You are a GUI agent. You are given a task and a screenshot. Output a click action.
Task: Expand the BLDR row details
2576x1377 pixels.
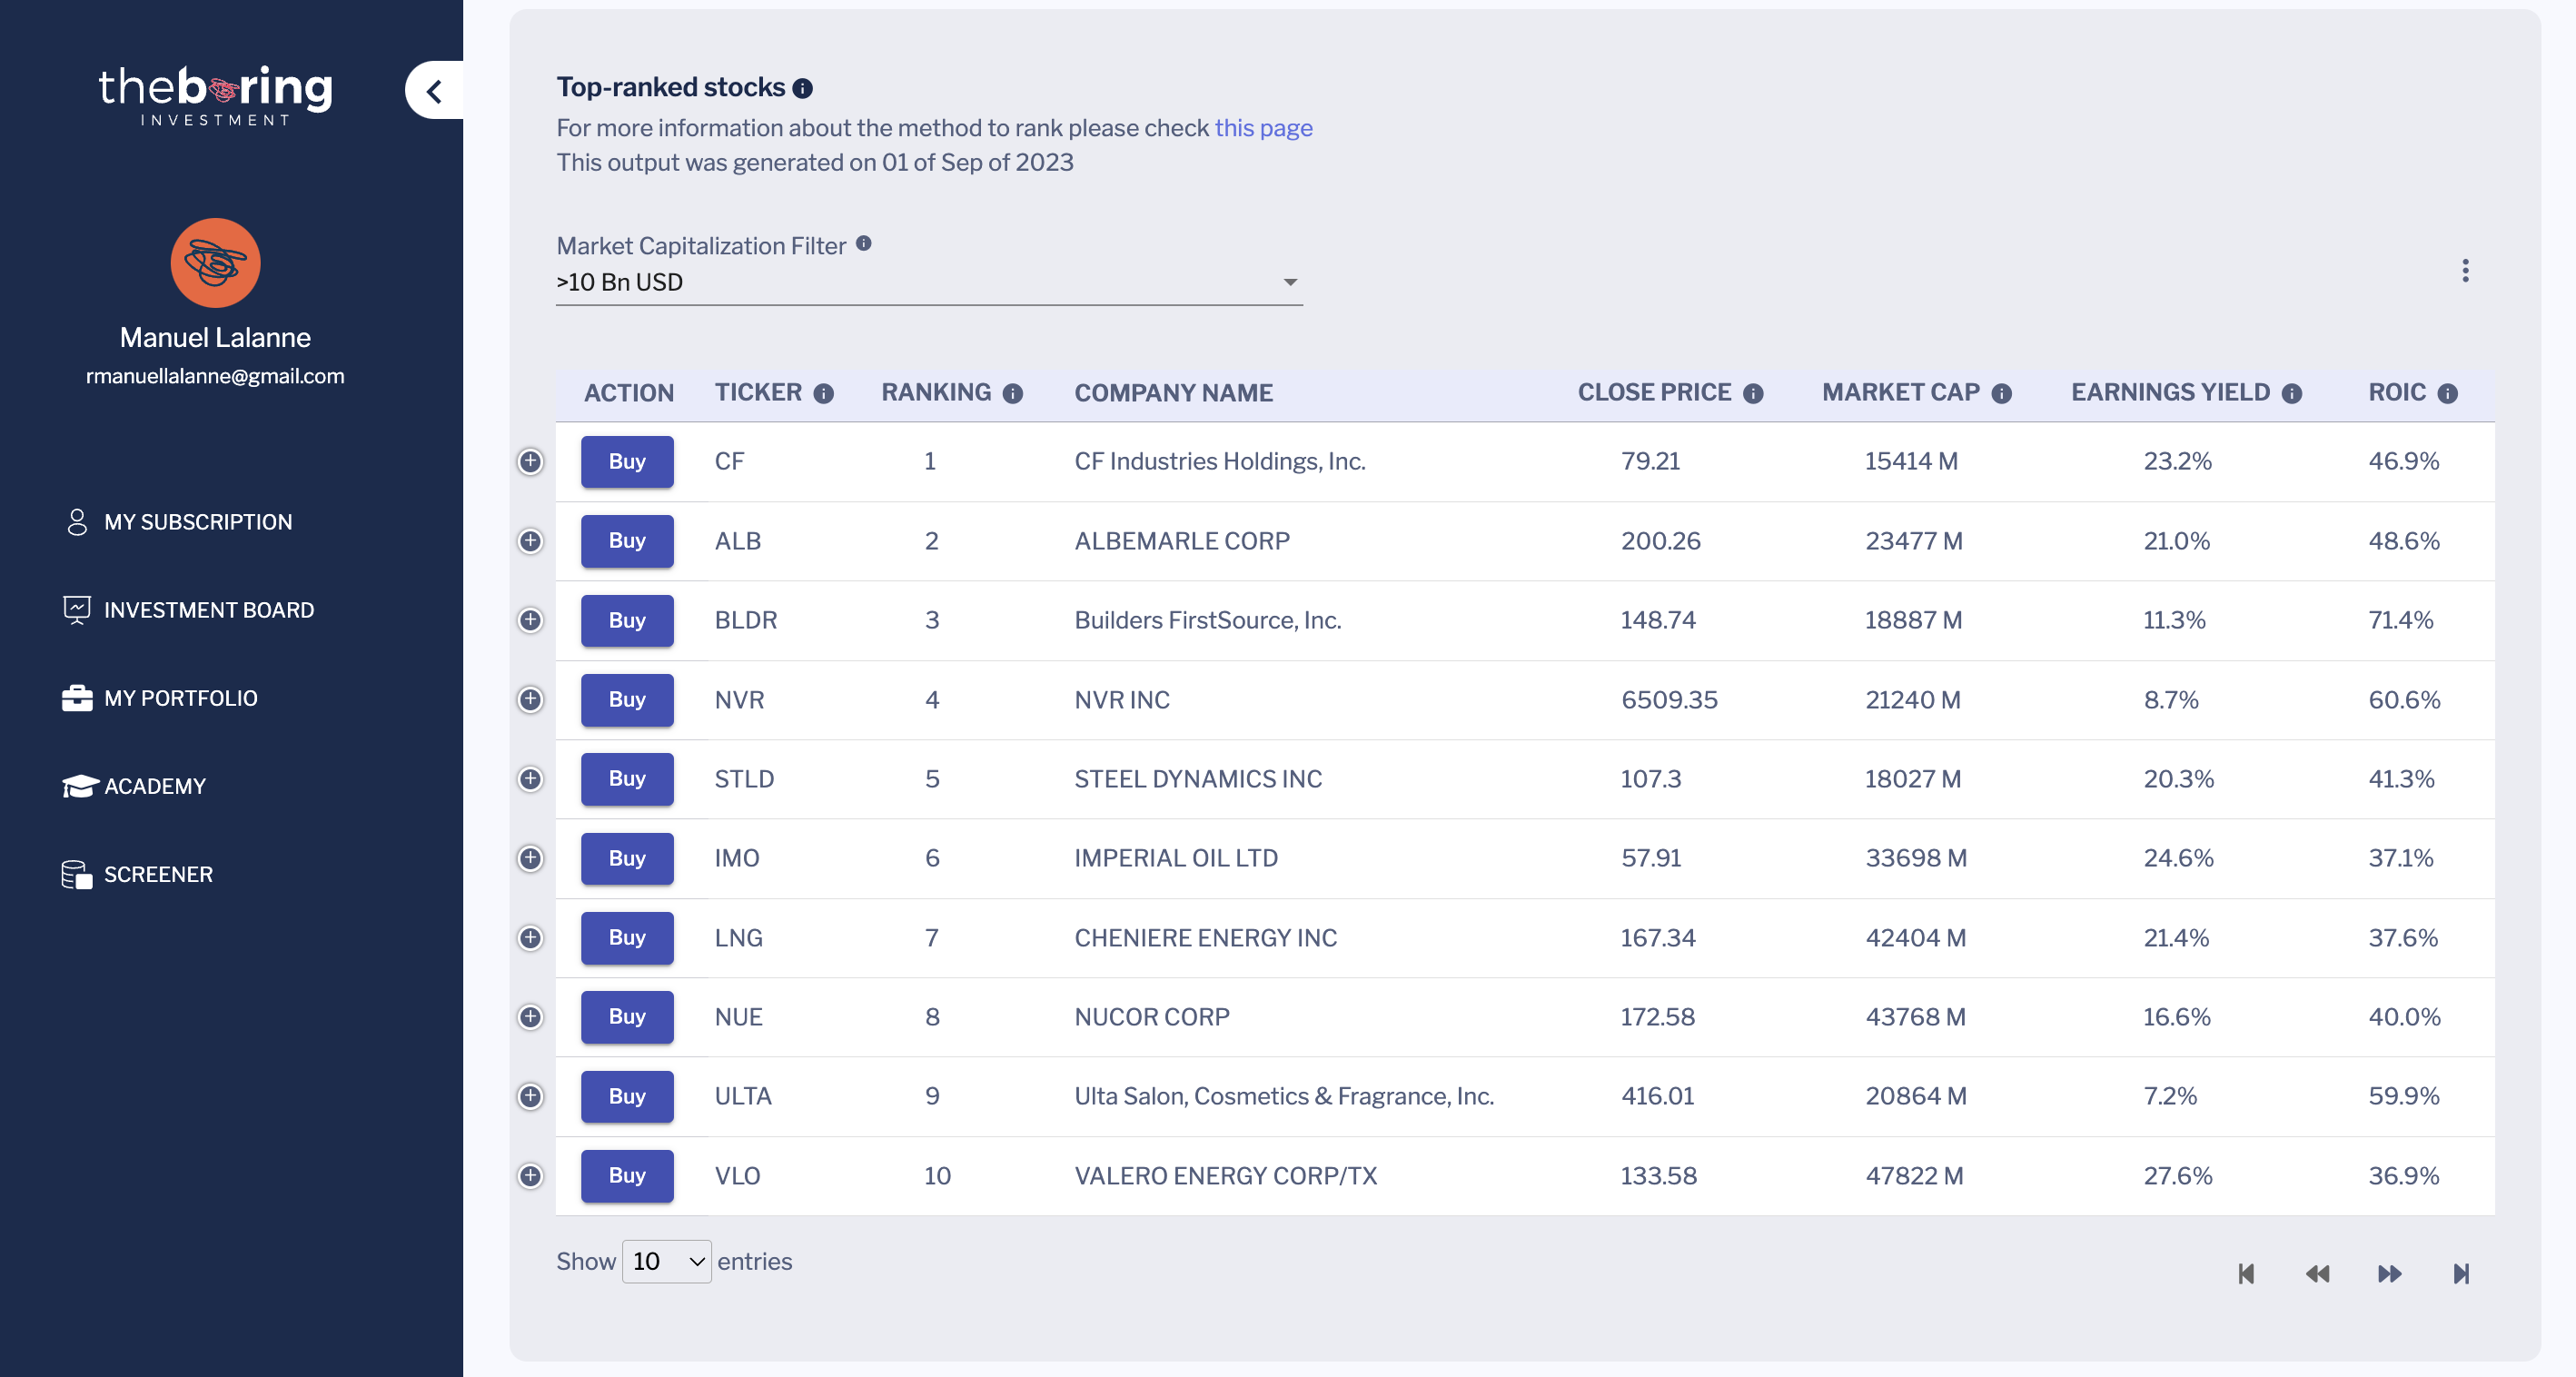(x=530, y=620)
